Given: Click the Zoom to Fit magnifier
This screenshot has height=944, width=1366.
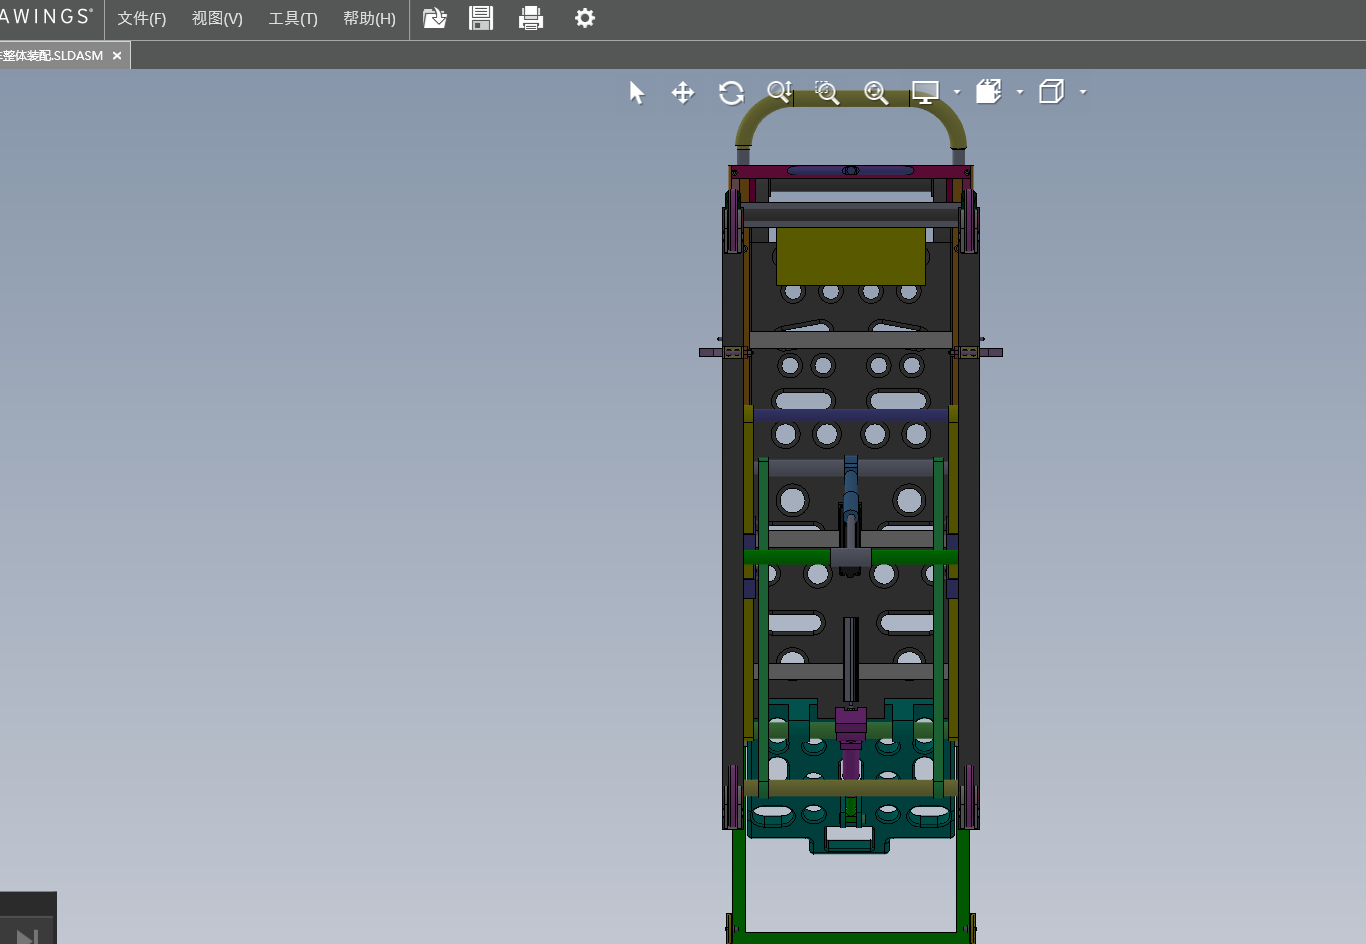Looking at the screenshot, I should [x=876, y=93].
